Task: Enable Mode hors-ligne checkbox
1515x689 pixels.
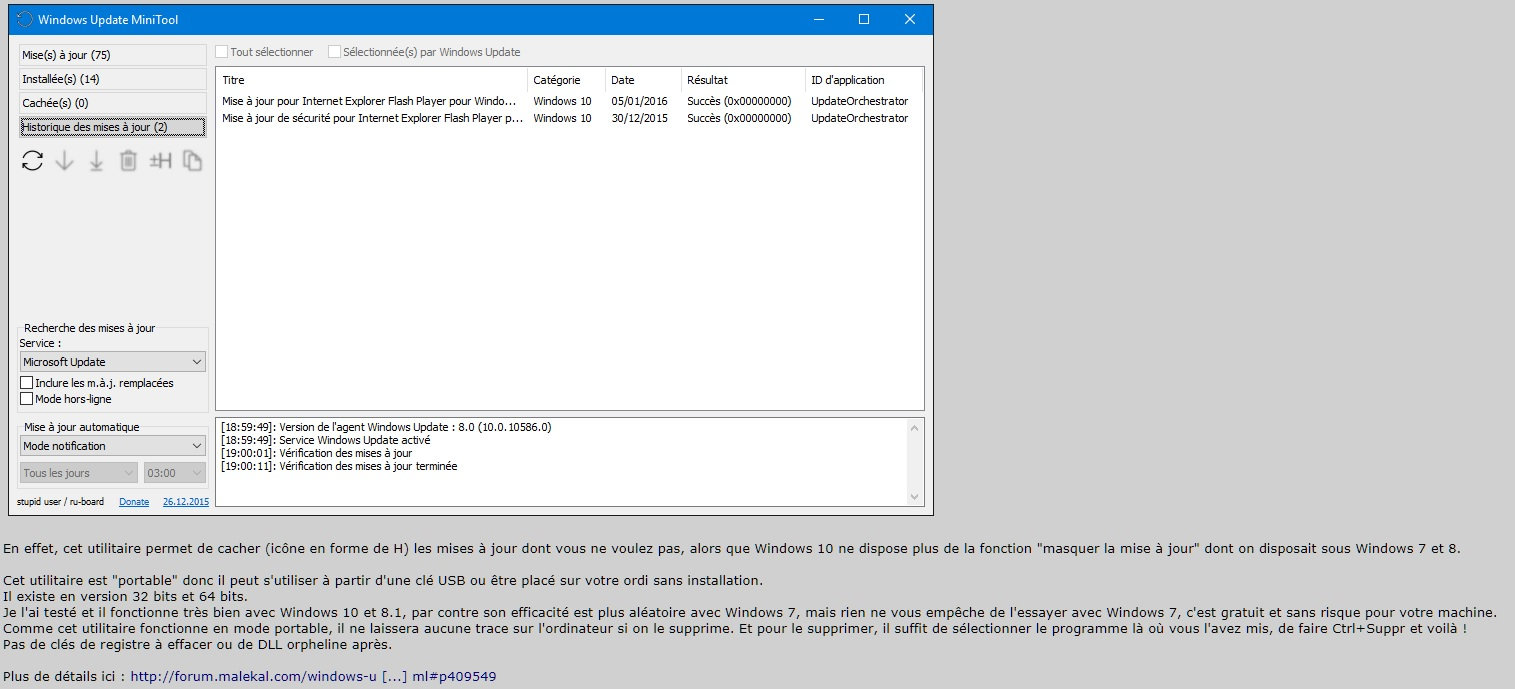Action: tap(27, 399)
